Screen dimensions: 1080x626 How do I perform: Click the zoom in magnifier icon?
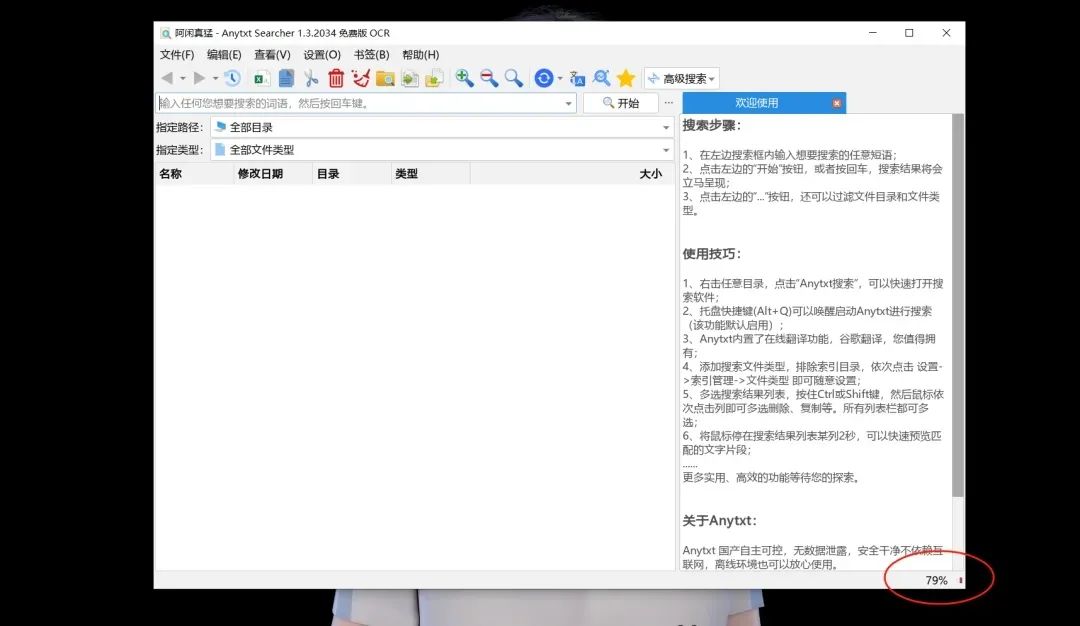point(464,78)
